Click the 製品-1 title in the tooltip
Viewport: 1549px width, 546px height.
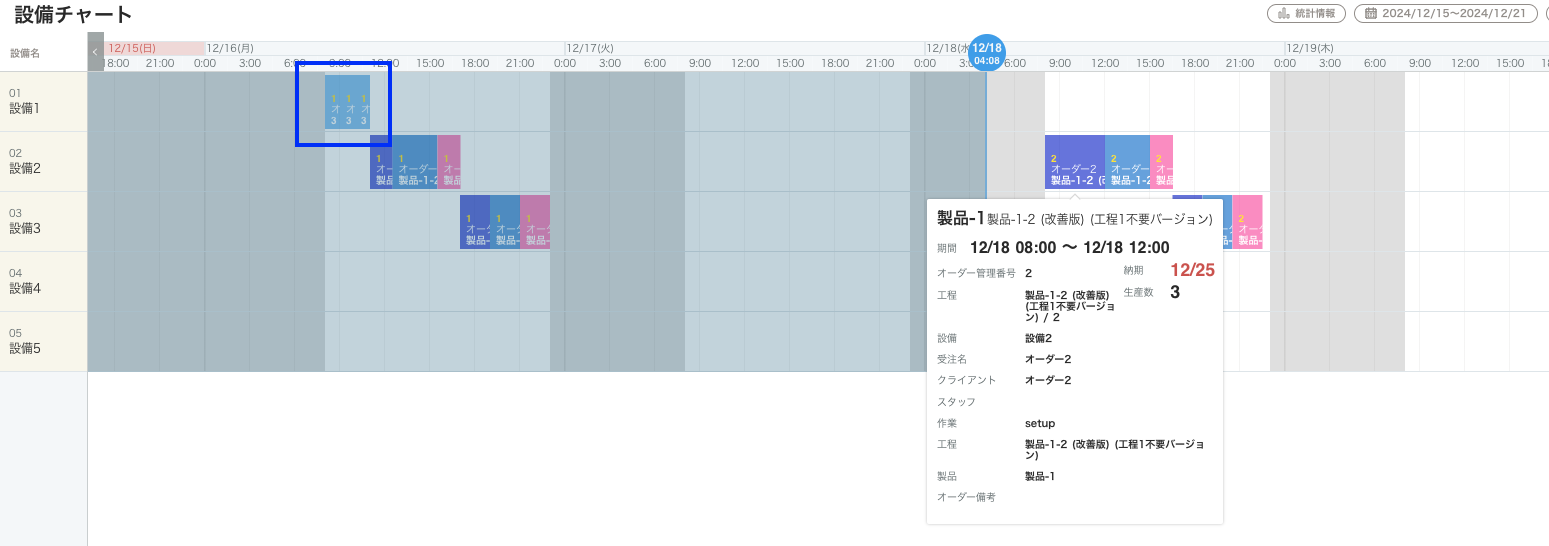(960, 217)
